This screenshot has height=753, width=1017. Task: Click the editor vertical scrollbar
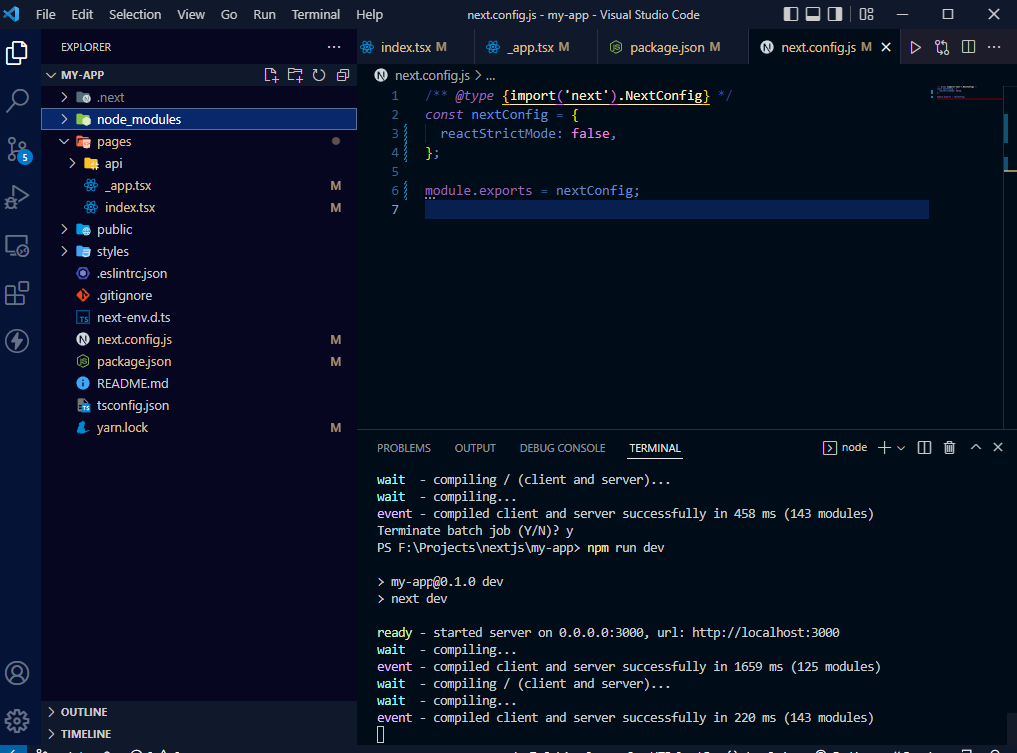pyautogui.click(x=1010, y=257)
